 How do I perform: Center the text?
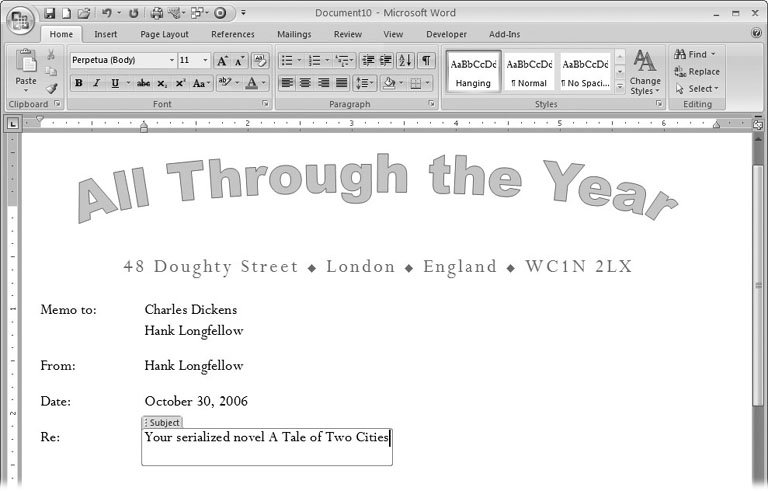tap(305, 83)
